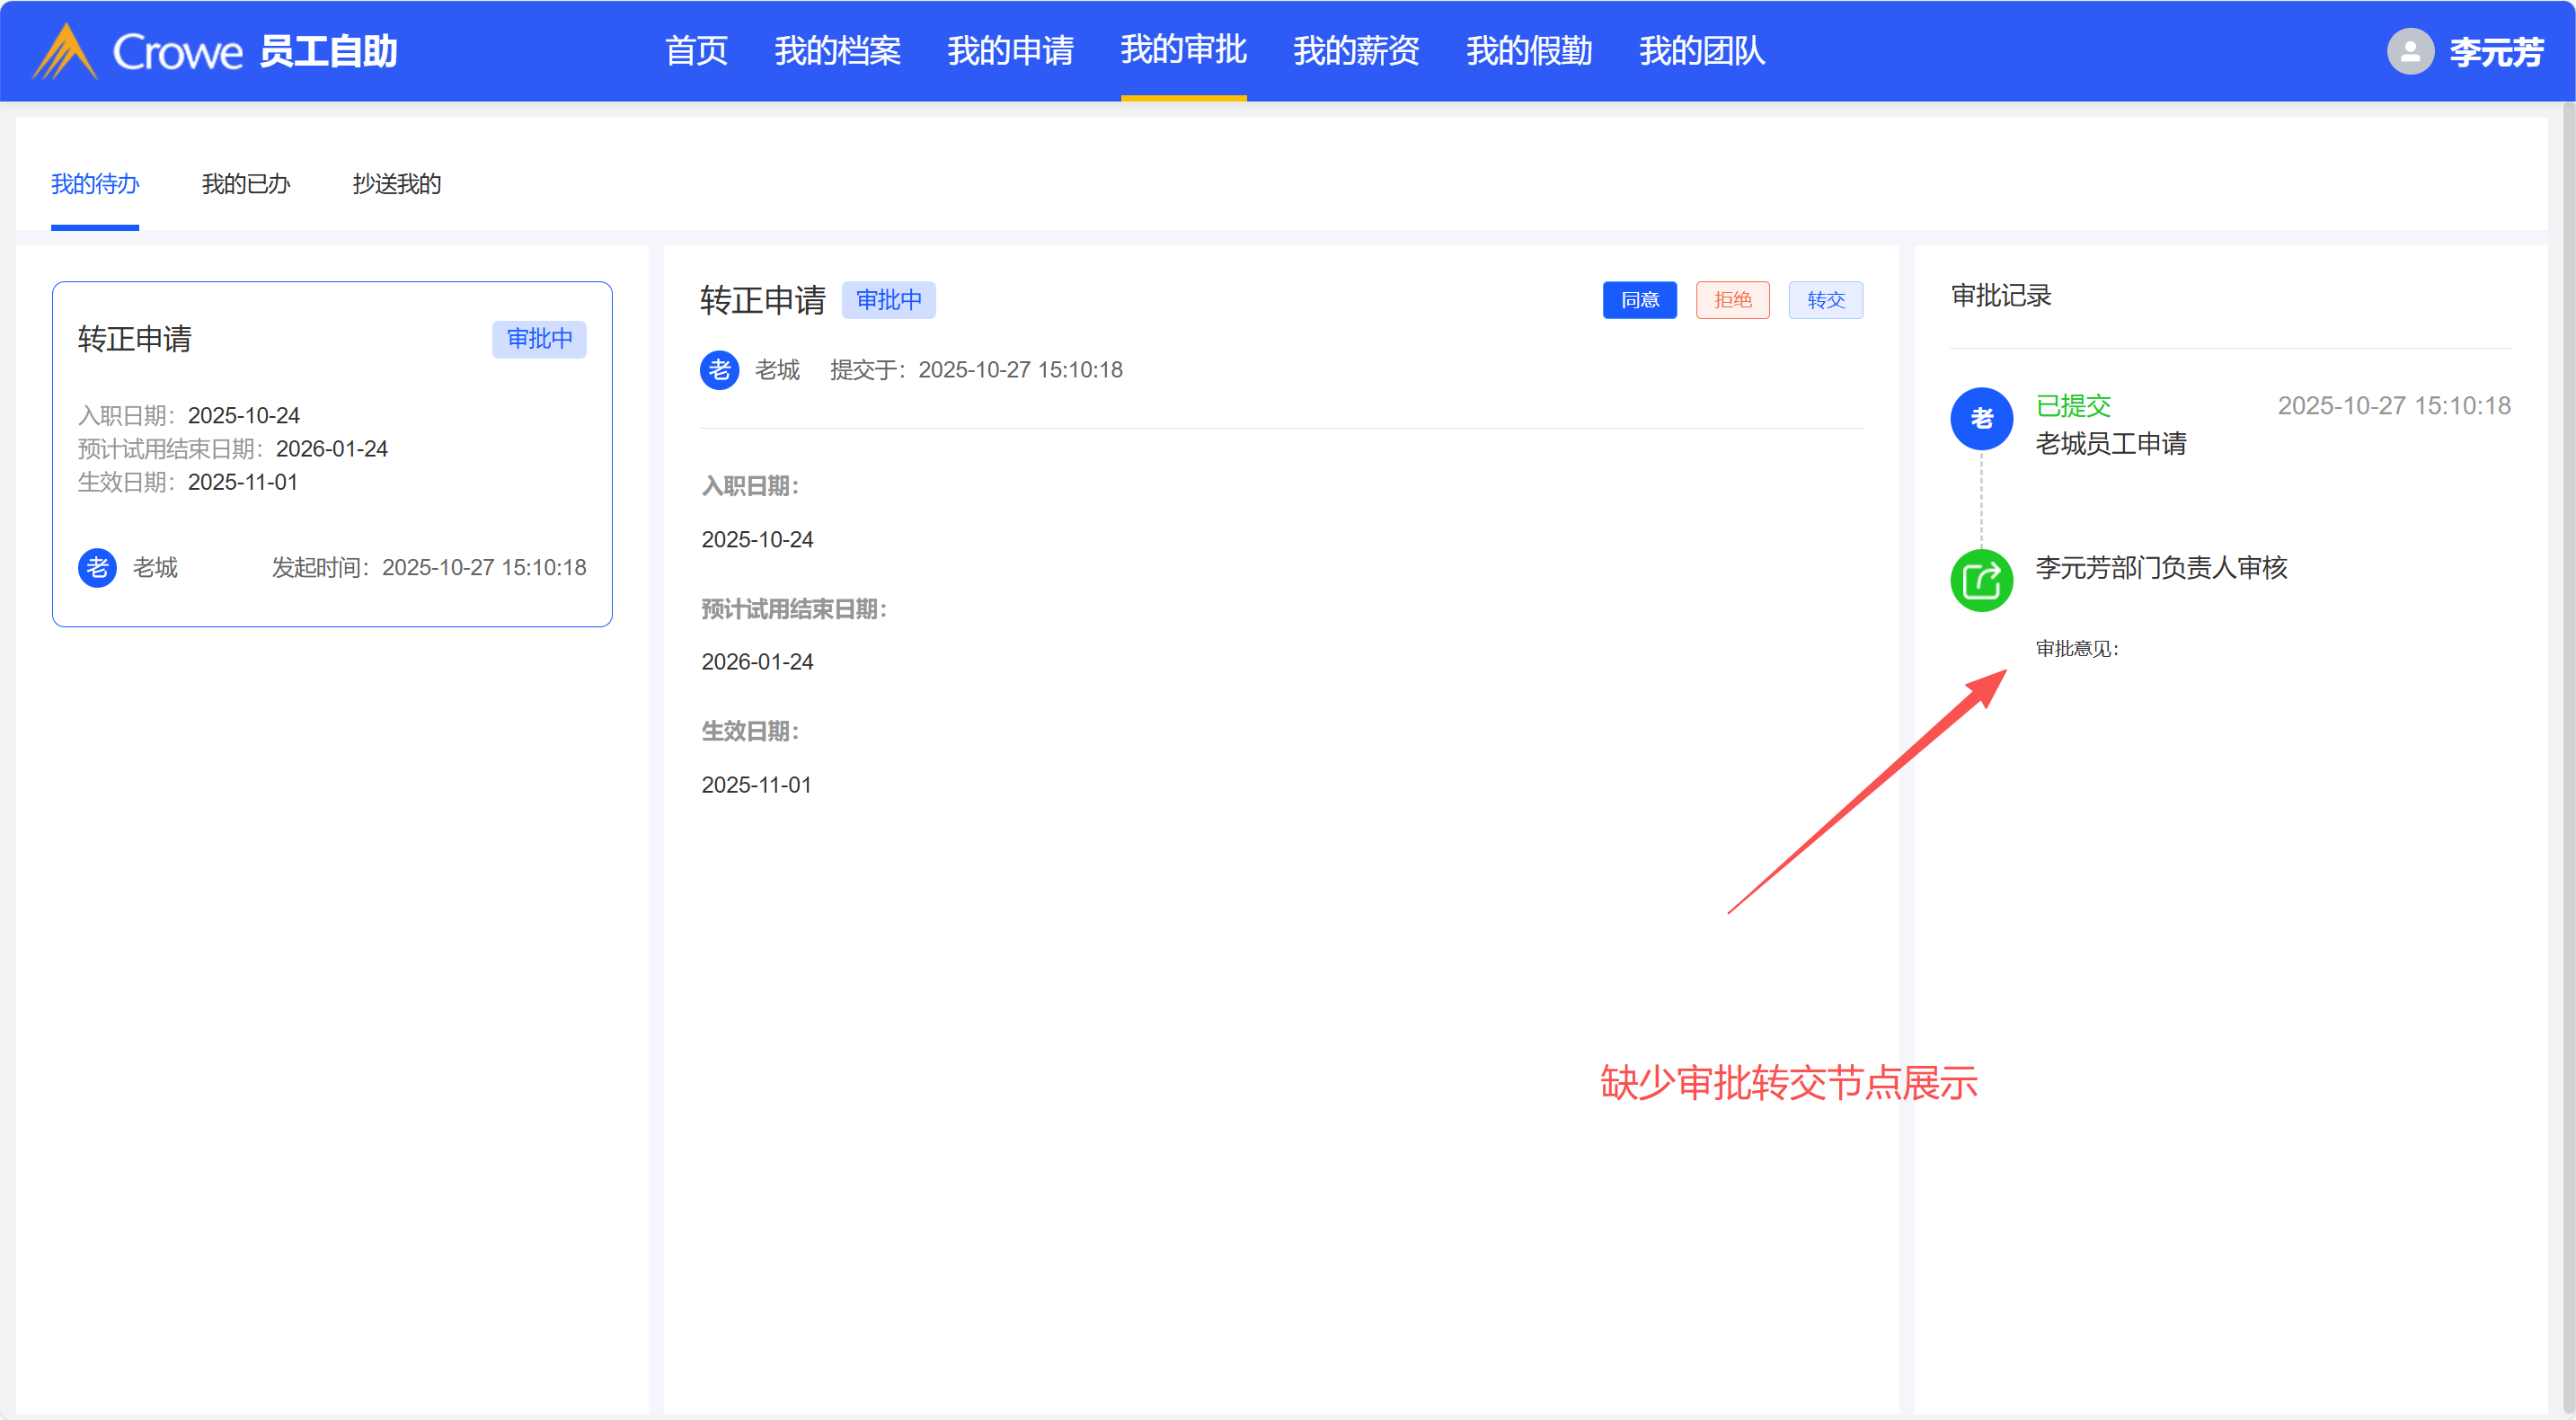The height and width of the screenshot is (1420, 2576).
Task: Open 首页 navigation item
Action: 696,51
